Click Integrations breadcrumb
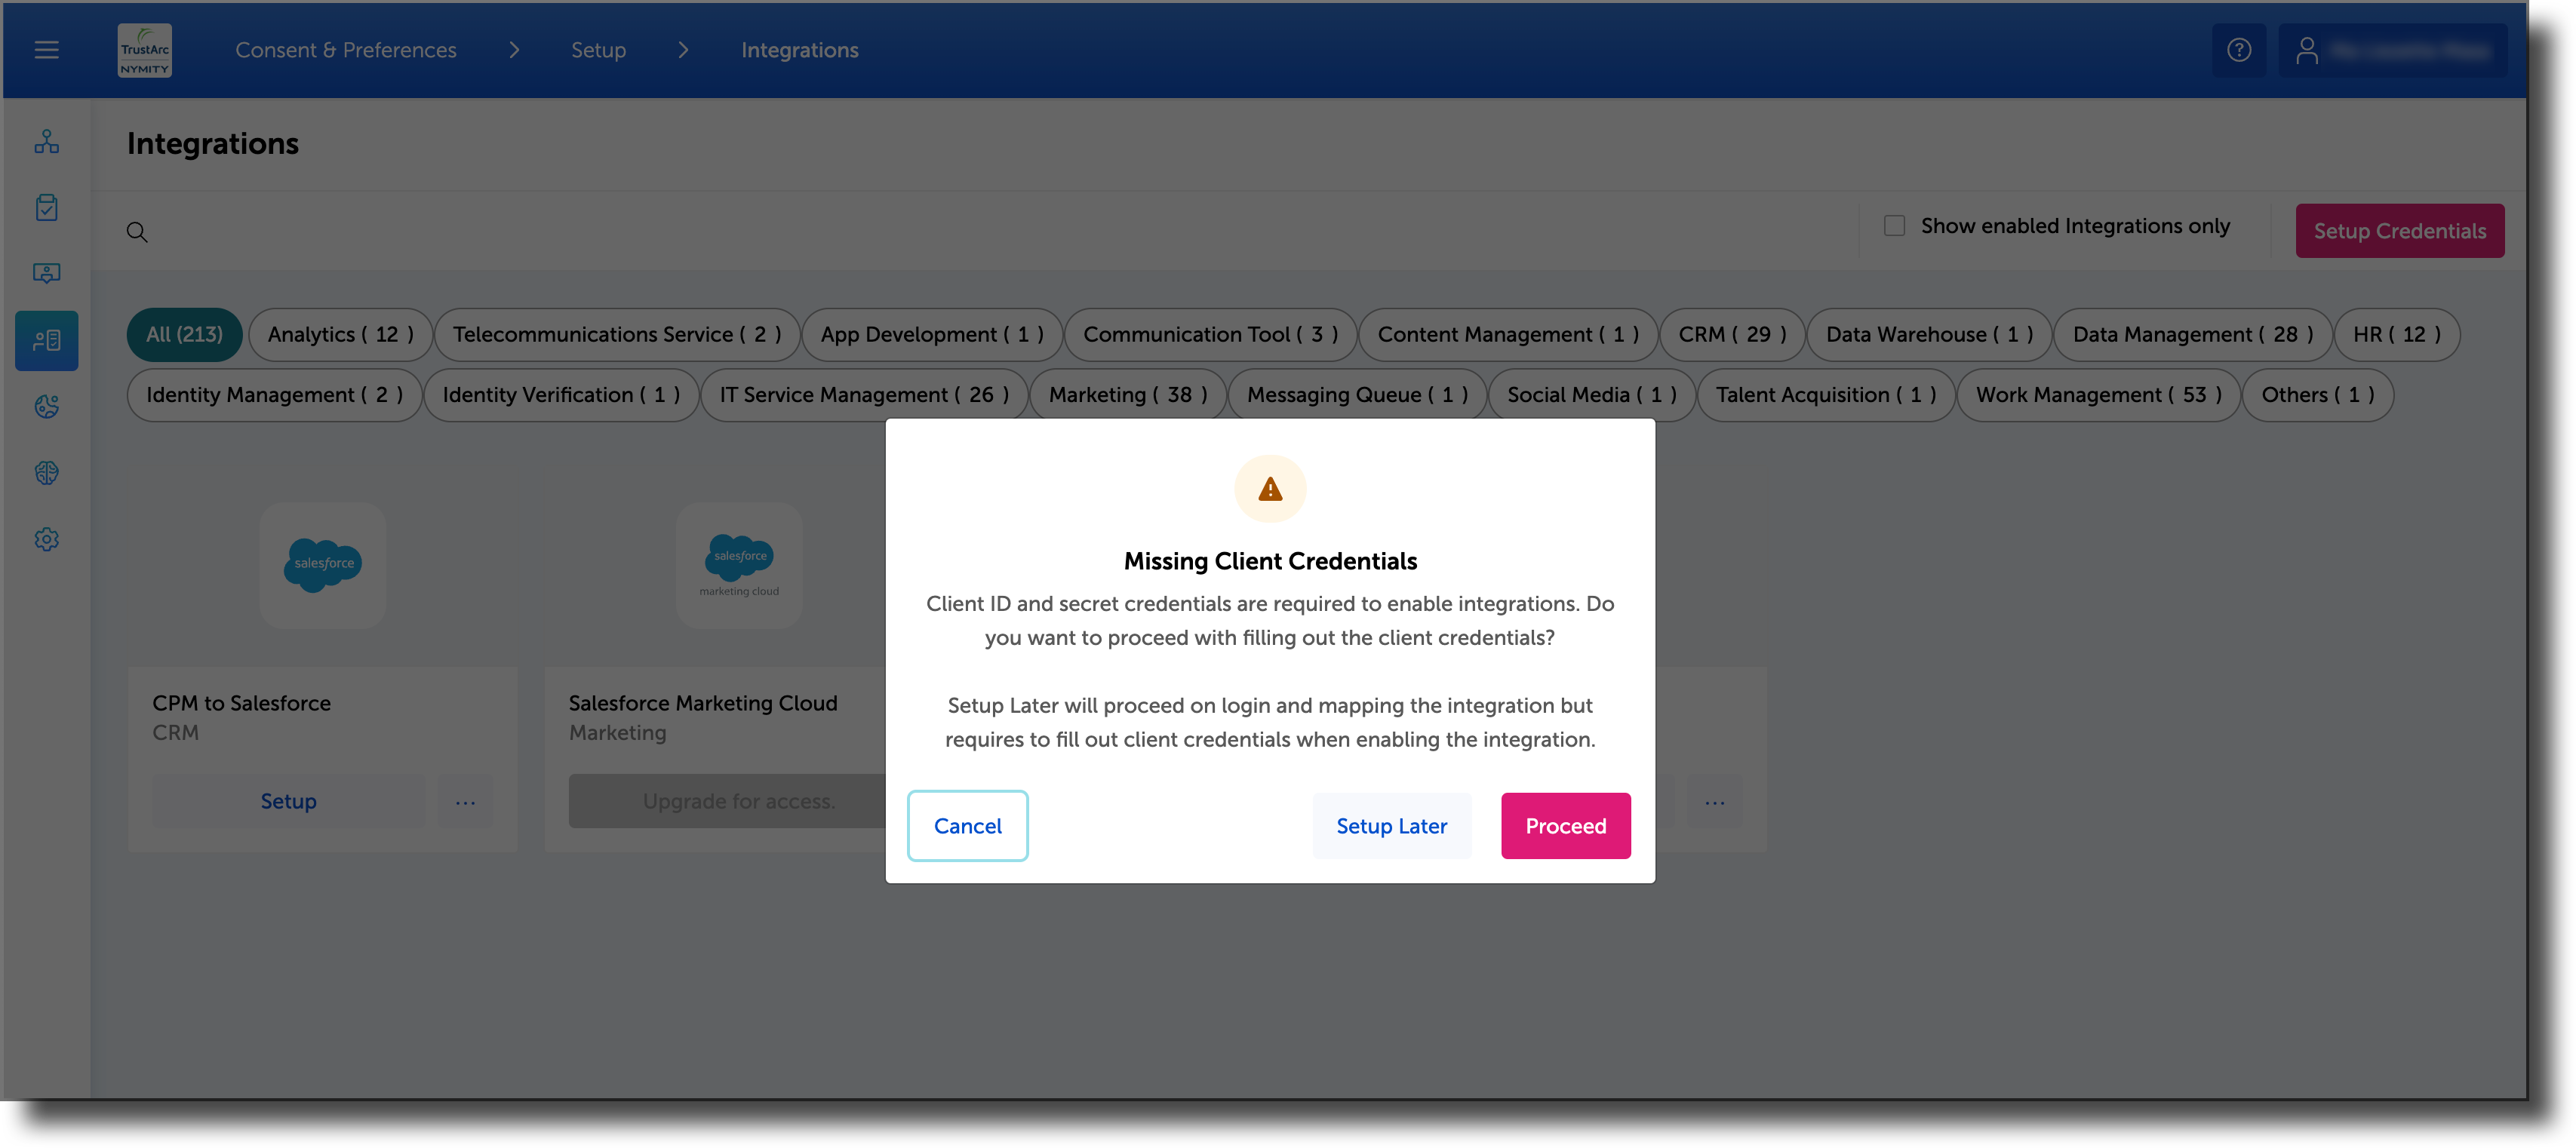This screenshot has height=1148, width=2576. (x=799, y=50)
